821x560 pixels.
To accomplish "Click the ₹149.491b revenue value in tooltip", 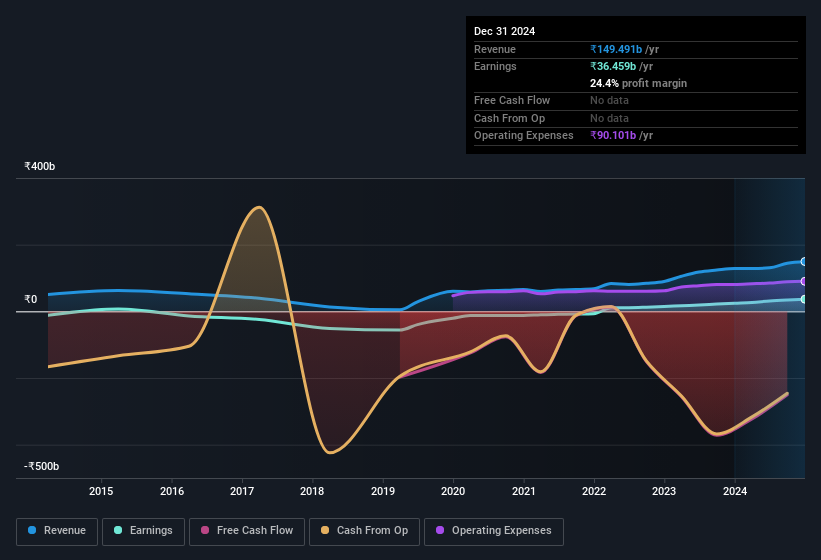I will [x=616, y=49].
